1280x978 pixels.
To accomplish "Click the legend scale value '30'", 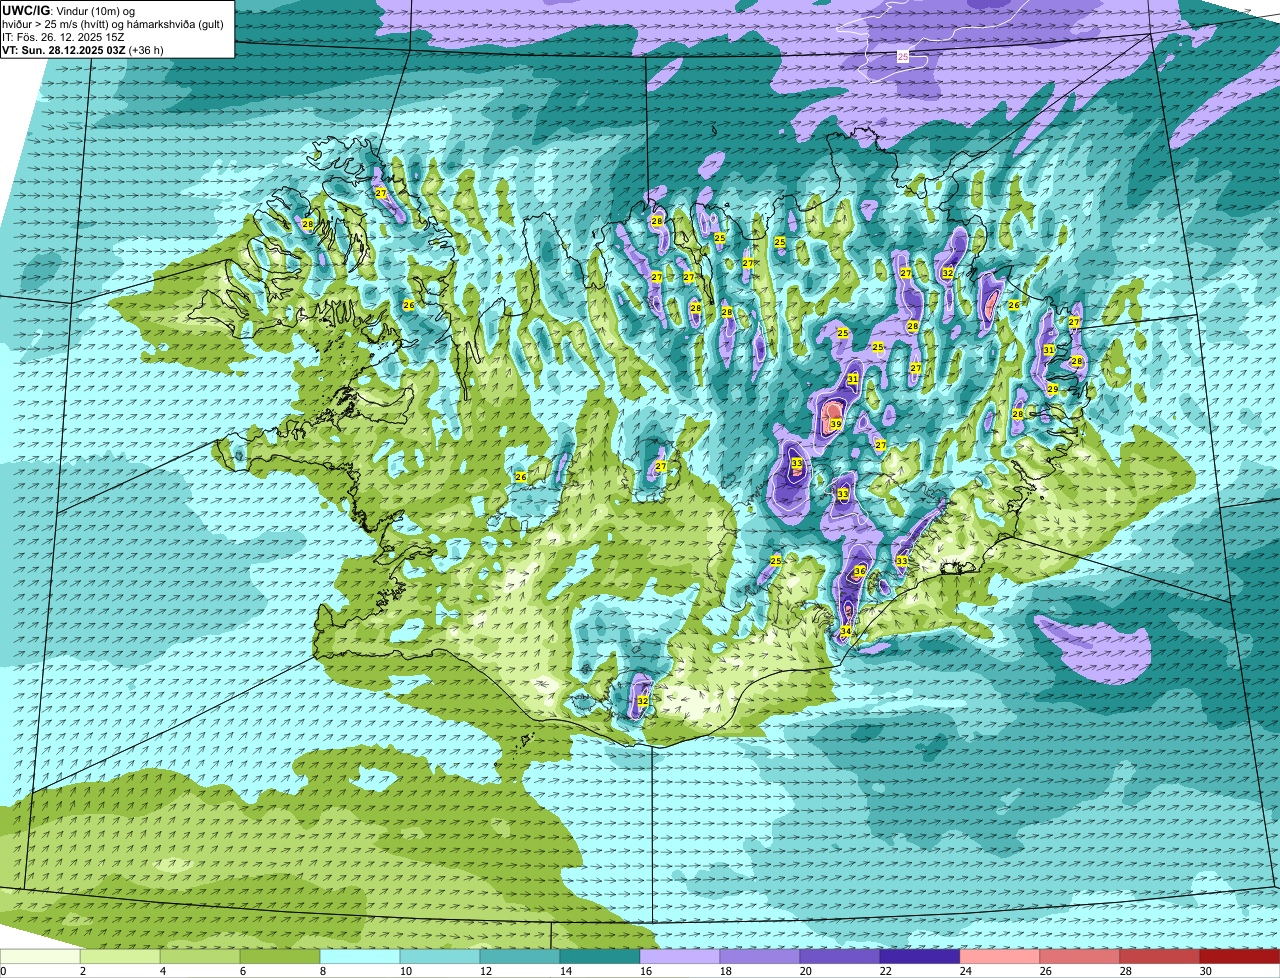I will coord(1206,971).
